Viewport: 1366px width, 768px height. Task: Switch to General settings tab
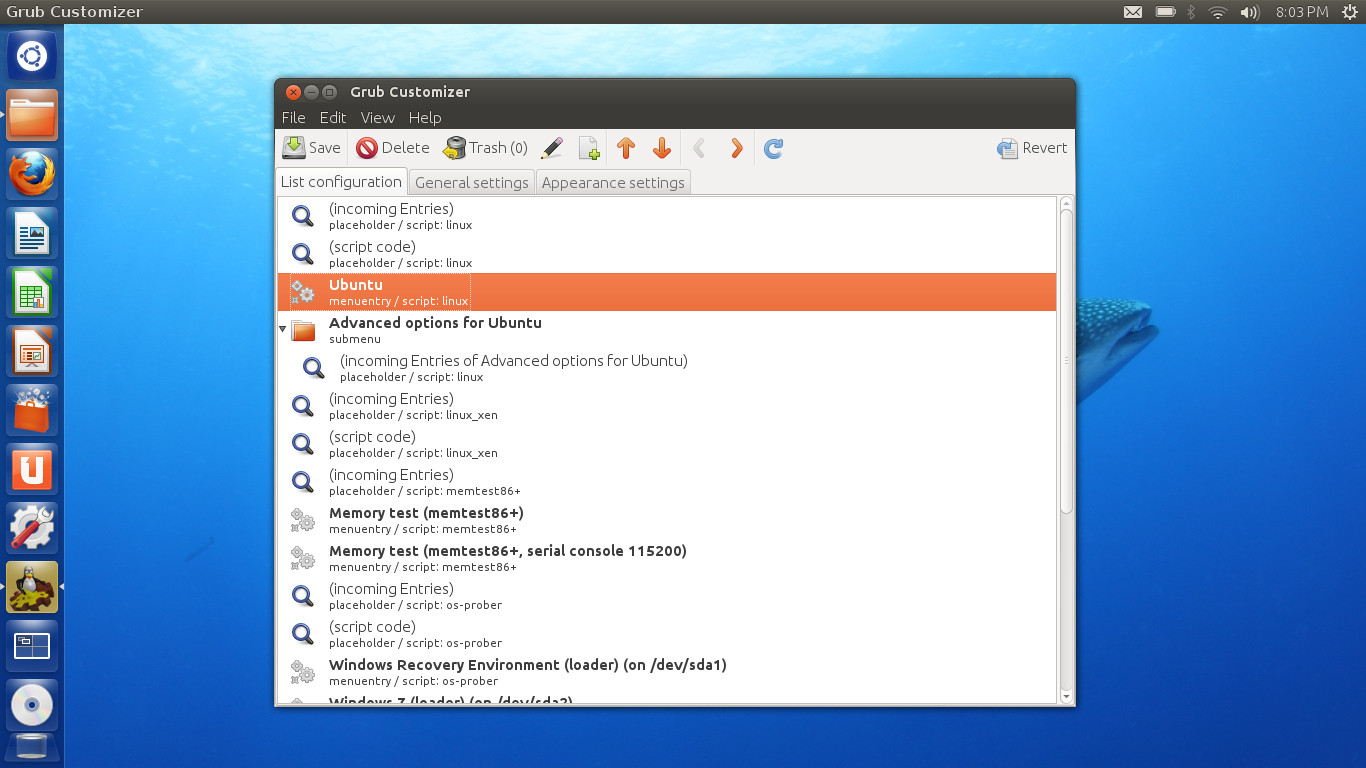[x=472, y=183]
